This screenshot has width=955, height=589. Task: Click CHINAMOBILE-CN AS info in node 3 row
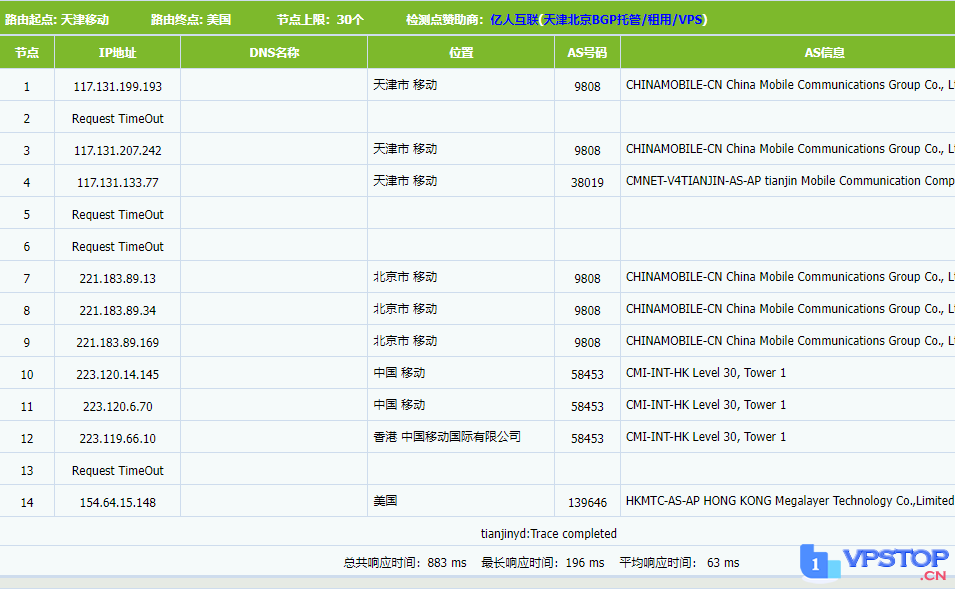790,149
